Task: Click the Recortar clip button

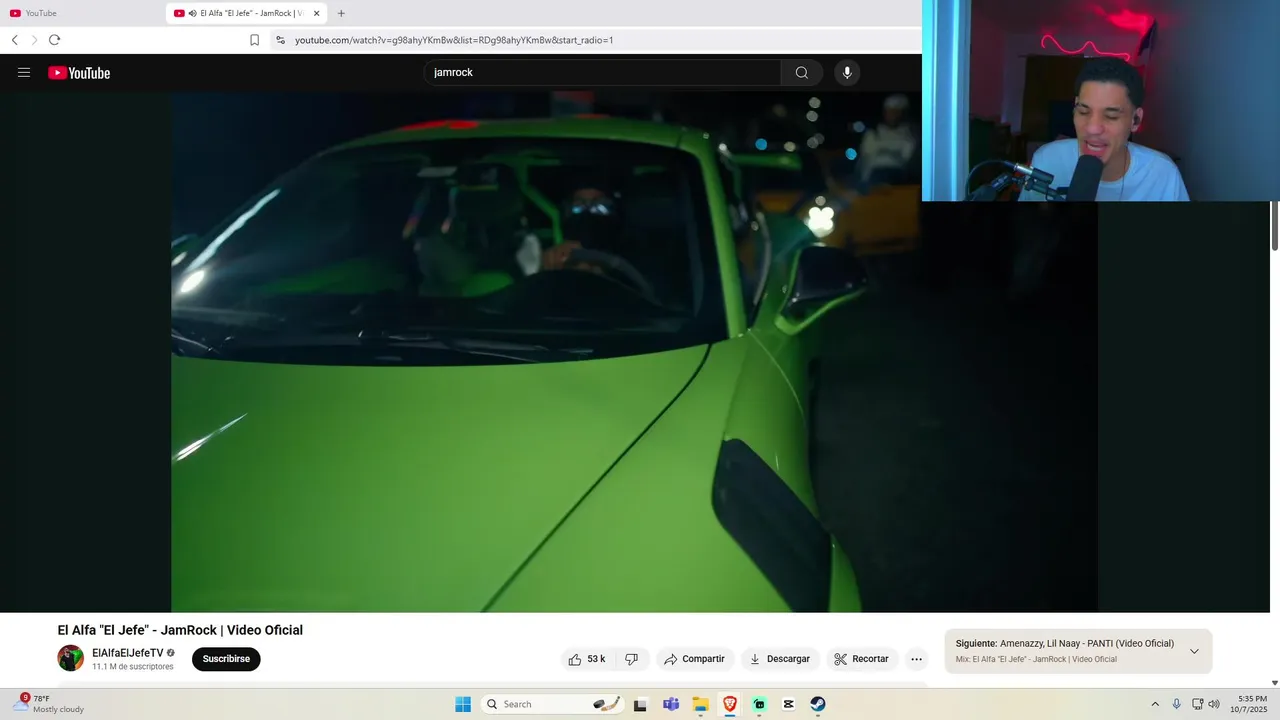Action: [861, 659]
